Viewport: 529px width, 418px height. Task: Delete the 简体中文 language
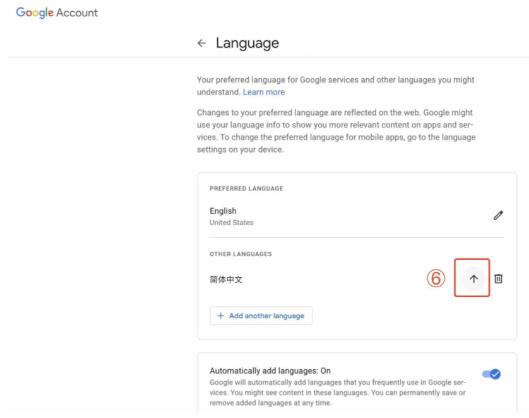point(498,279)
